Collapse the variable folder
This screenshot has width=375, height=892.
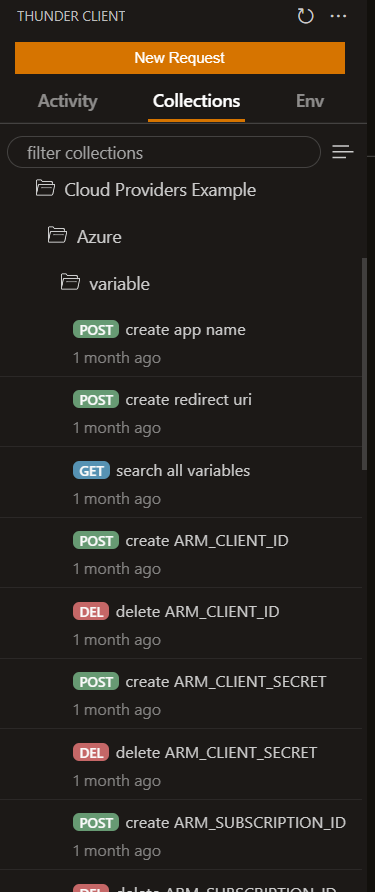(x=119, y=284)
